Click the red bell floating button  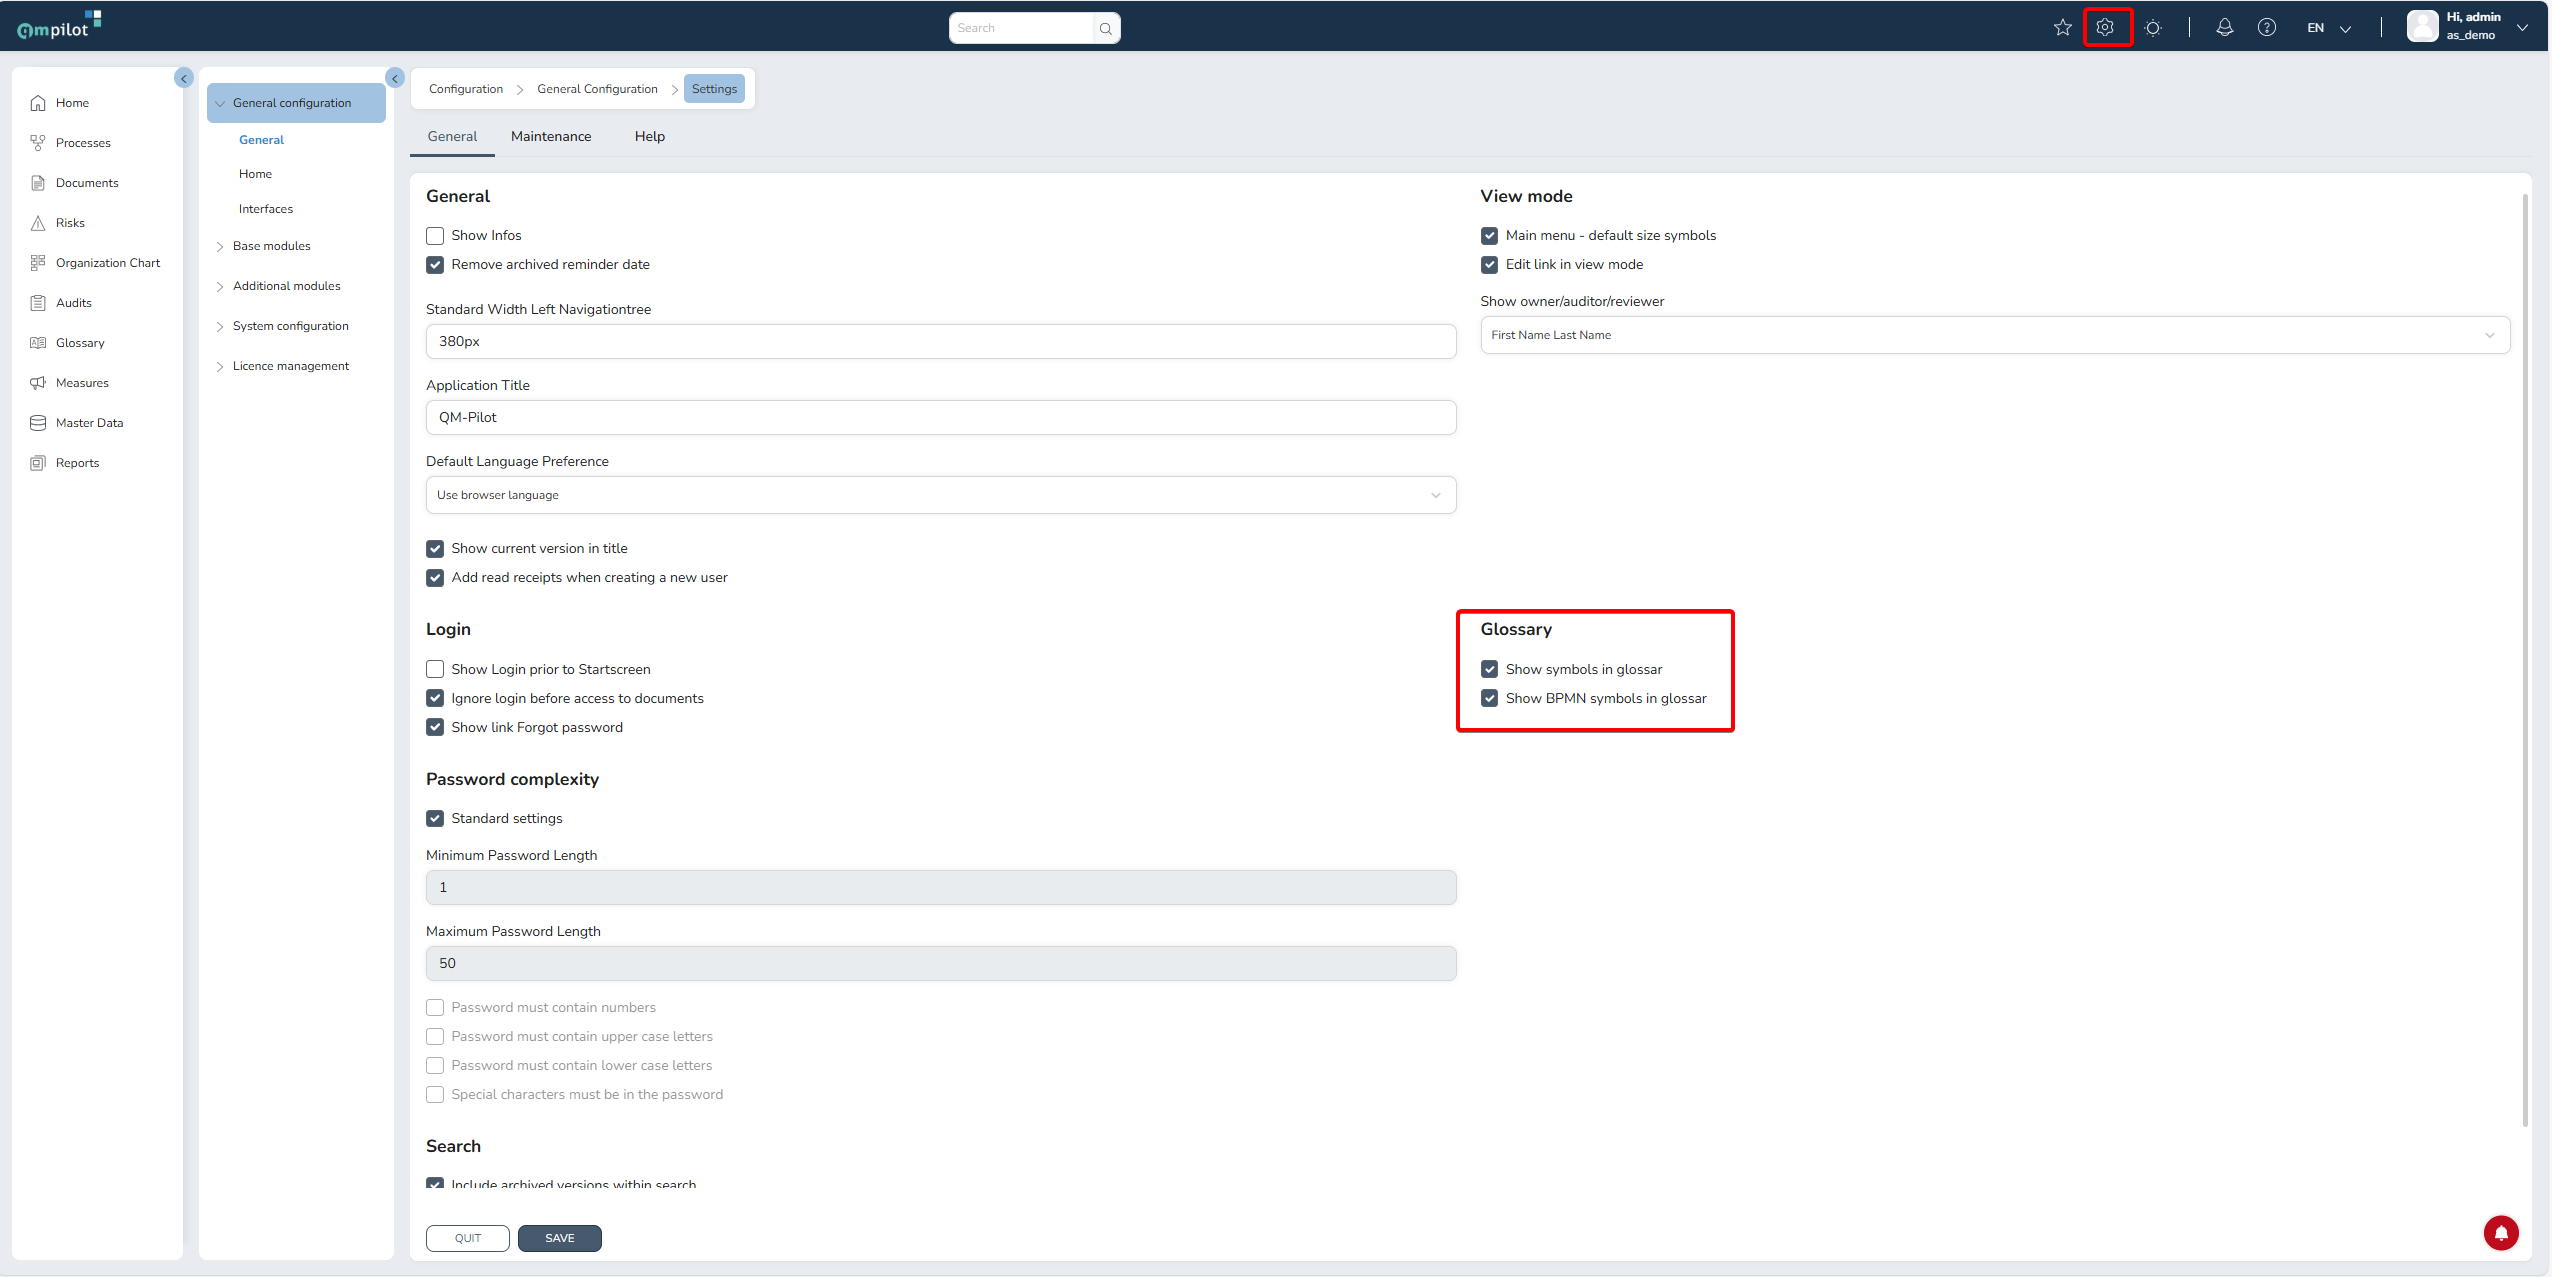click(2500, 1233)
